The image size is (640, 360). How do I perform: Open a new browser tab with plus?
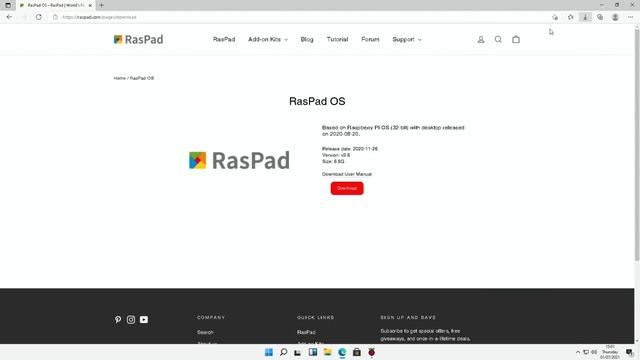click(101, 5)
